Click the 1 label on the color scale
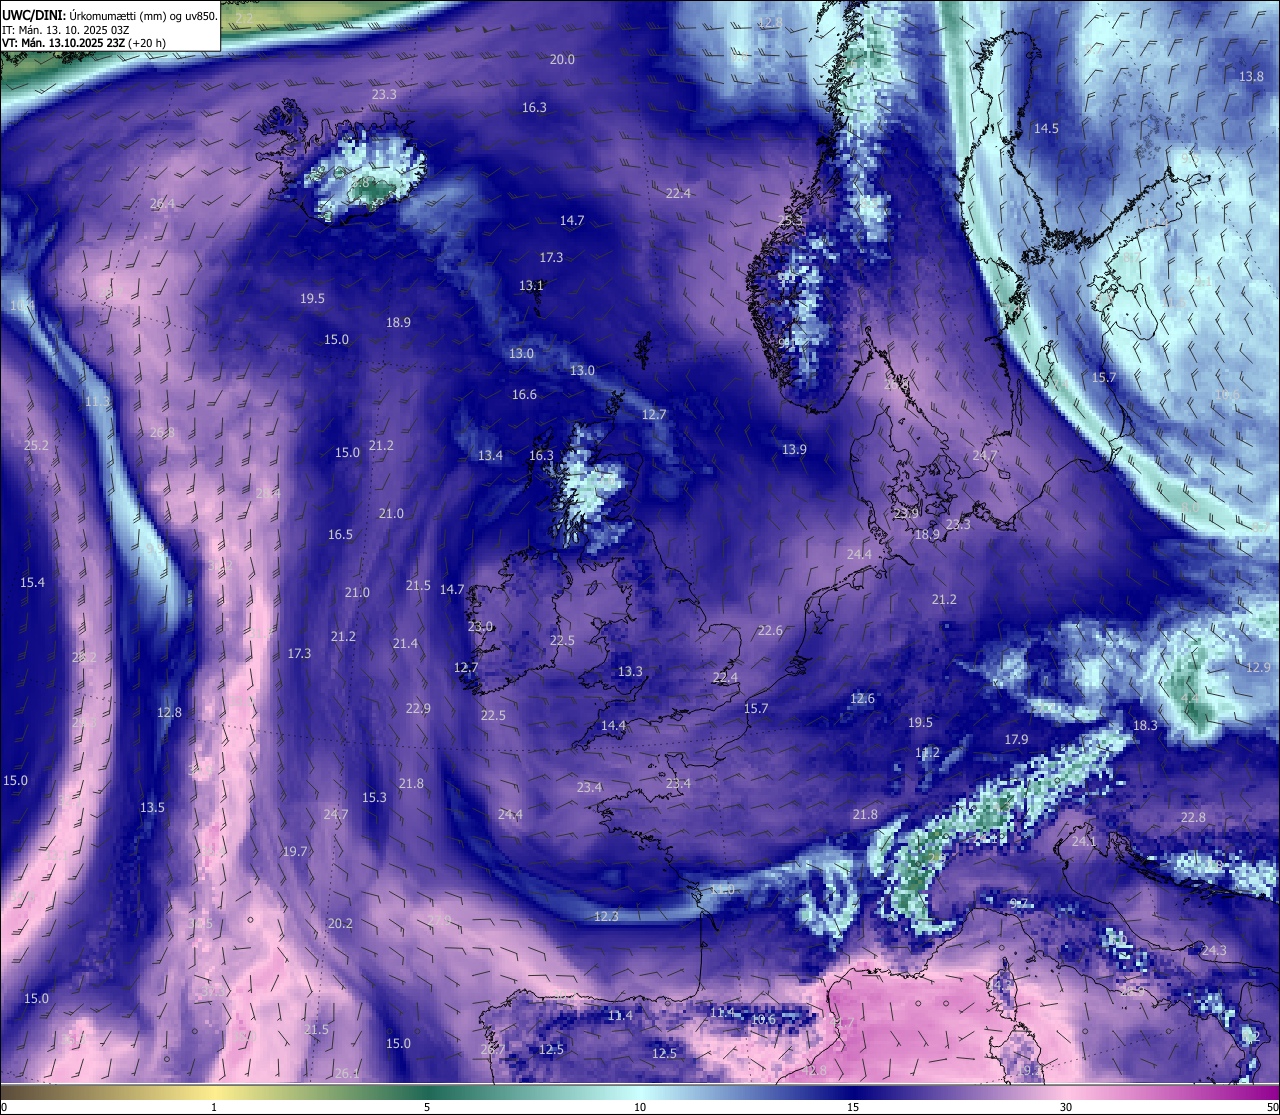Screen dimensions: 1280x1115 214,1107
